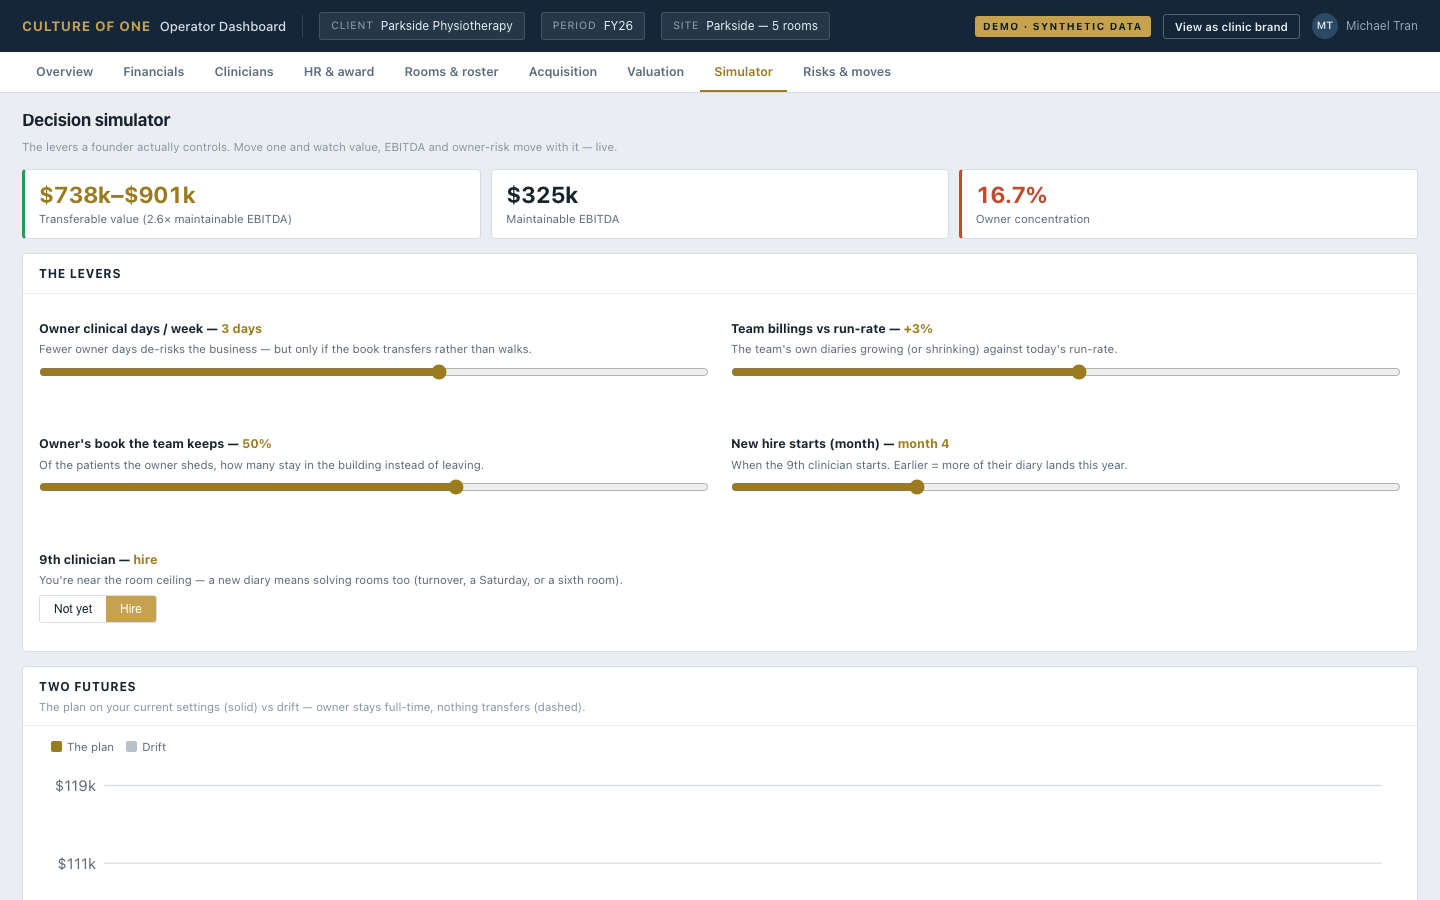Toggle the Drift legend swatch
This screenshot has width=1440, height=900.
(x=131, y=747)
